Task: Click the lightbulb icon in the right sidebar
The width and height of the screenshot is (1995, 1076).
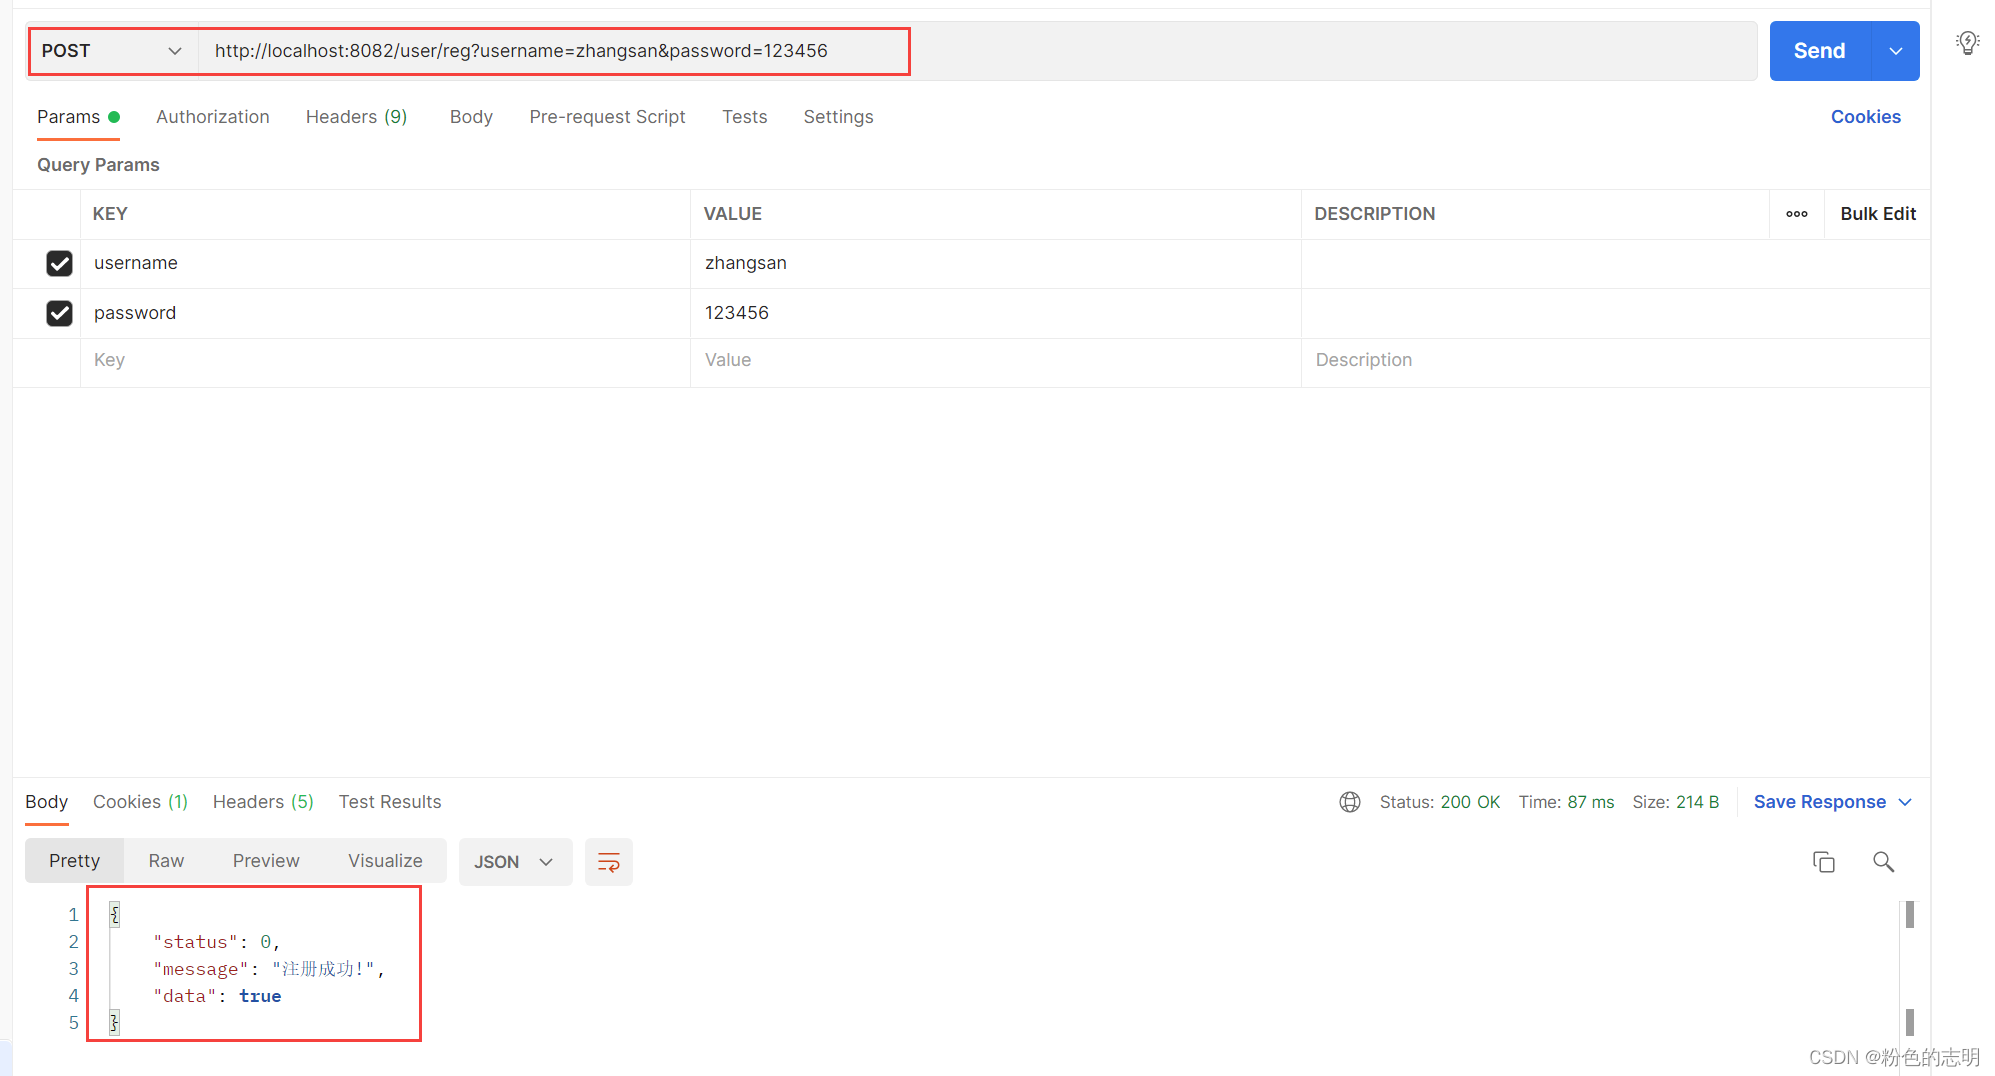Action: [x=1967, y=43]
